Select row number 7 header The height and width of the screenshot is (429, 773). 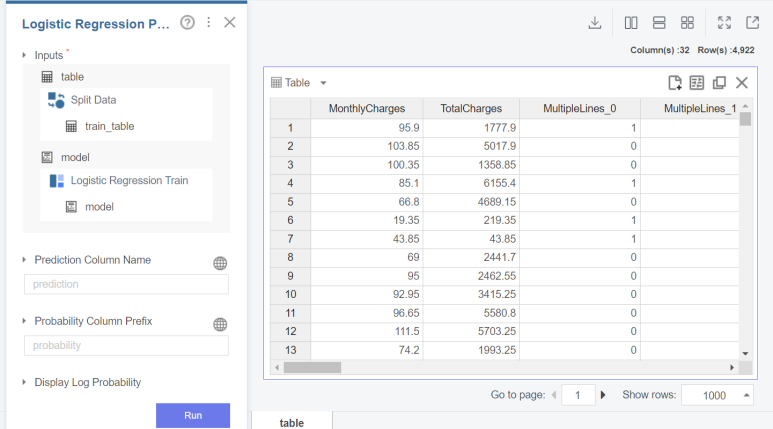click(x=290, y=239)
